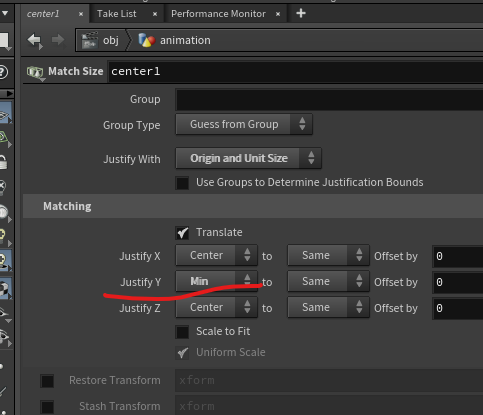The width and height of the screenshot is (483, 415).
Task: Open Justify Z target Same dropdown
Action: [x=329, y=308]
